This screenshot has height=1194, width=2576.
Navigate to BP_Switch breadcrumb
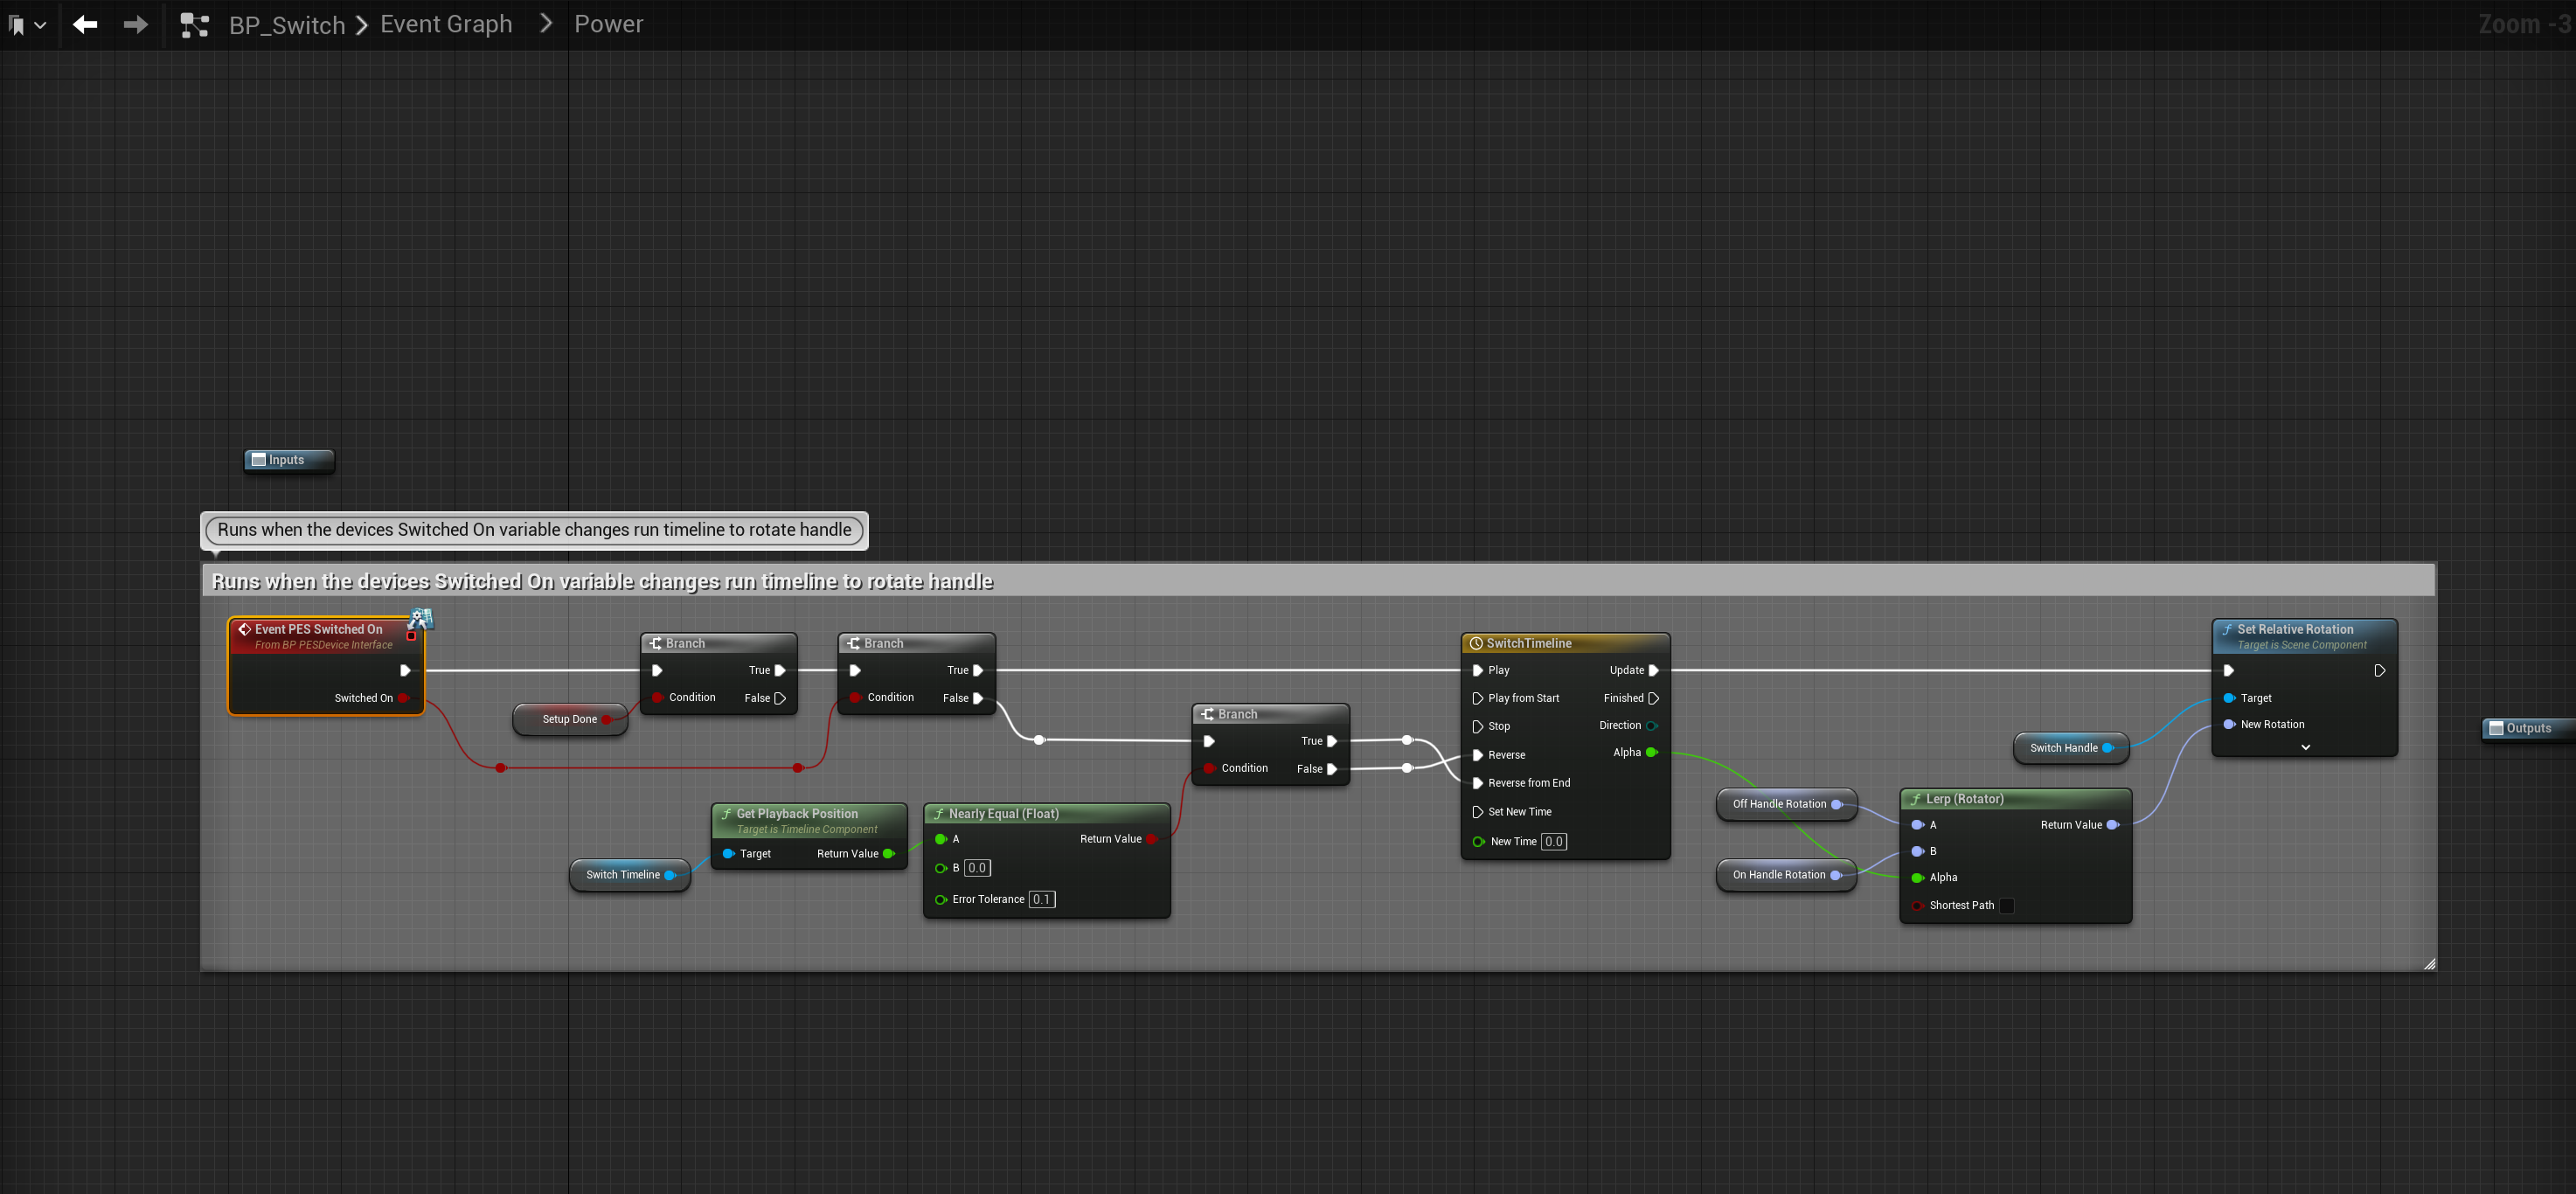click(x=286, y=25)
